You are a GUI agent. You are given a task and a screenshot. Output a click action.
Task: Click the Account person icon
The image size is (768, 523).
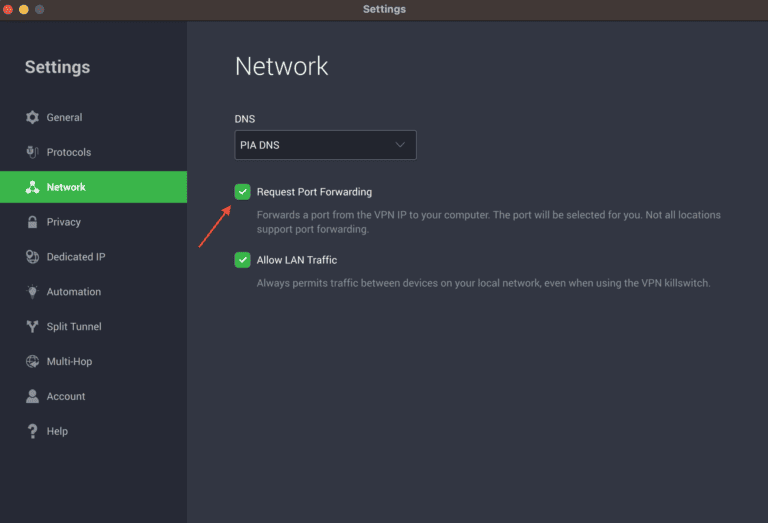pos(32,396)
